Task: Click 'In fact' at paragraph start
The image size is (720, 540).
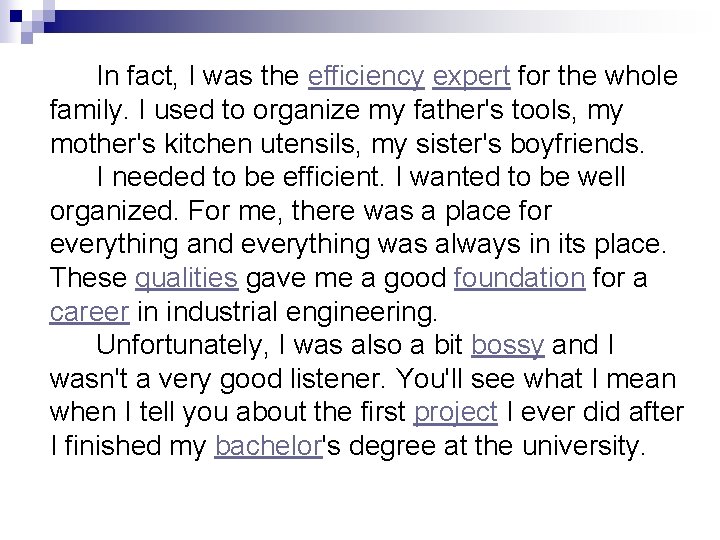Action: coord(136,76)
